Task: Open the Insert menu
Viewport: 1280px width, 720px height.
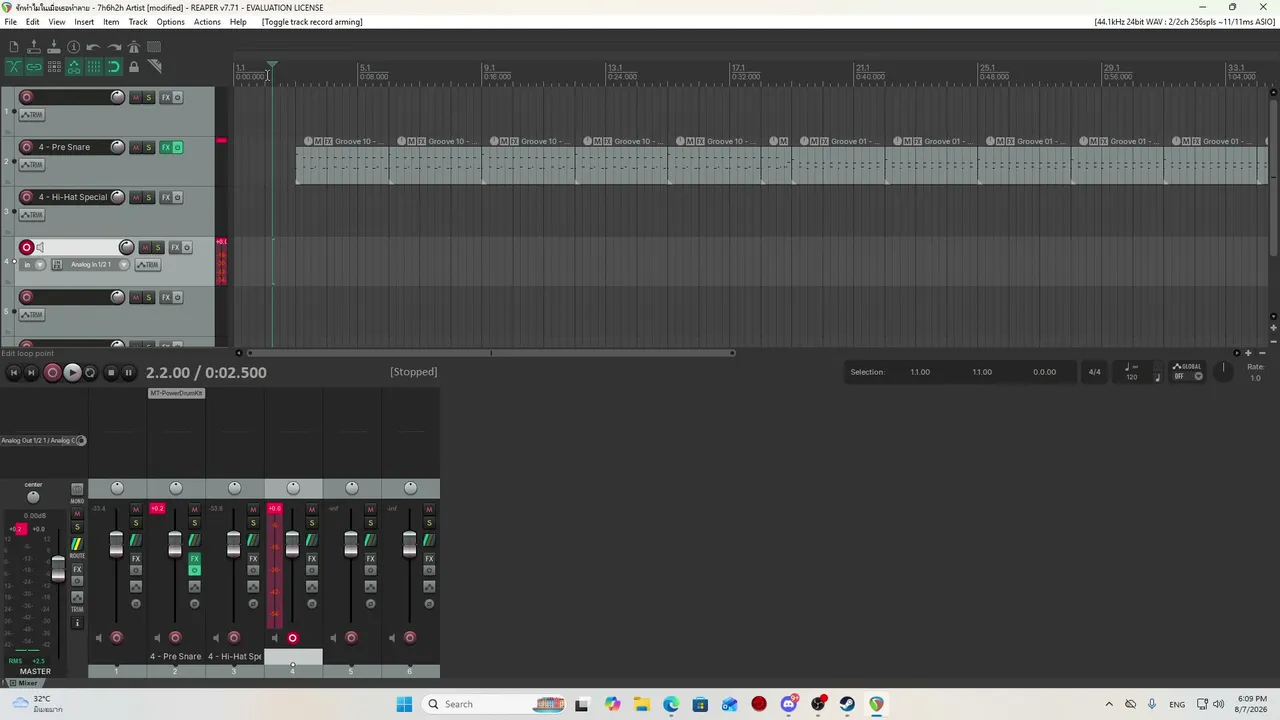Action: tap(84, 22)
